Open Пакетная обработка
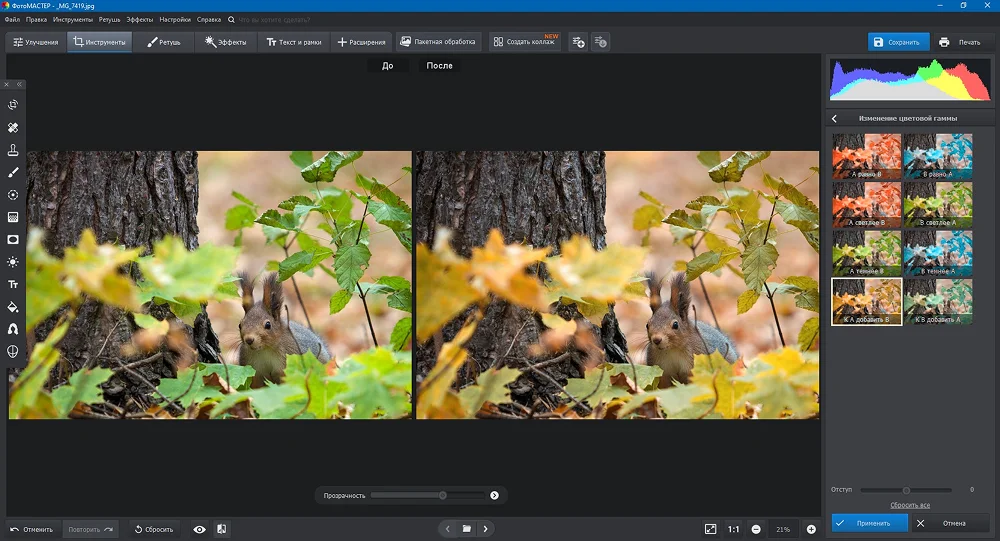The image size is (1000, 541). pyautogui.click(x=438, y=41)
